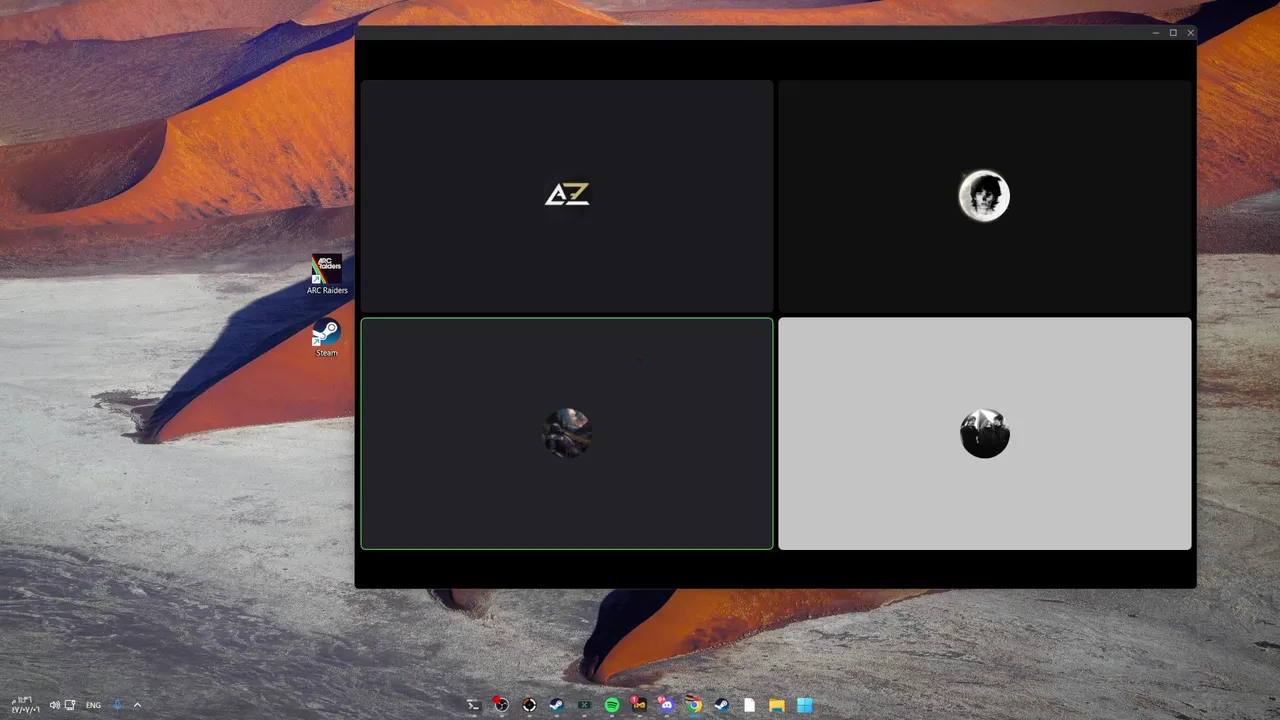Click the black circular avatar on the gray tile

(x=985, y=433)
